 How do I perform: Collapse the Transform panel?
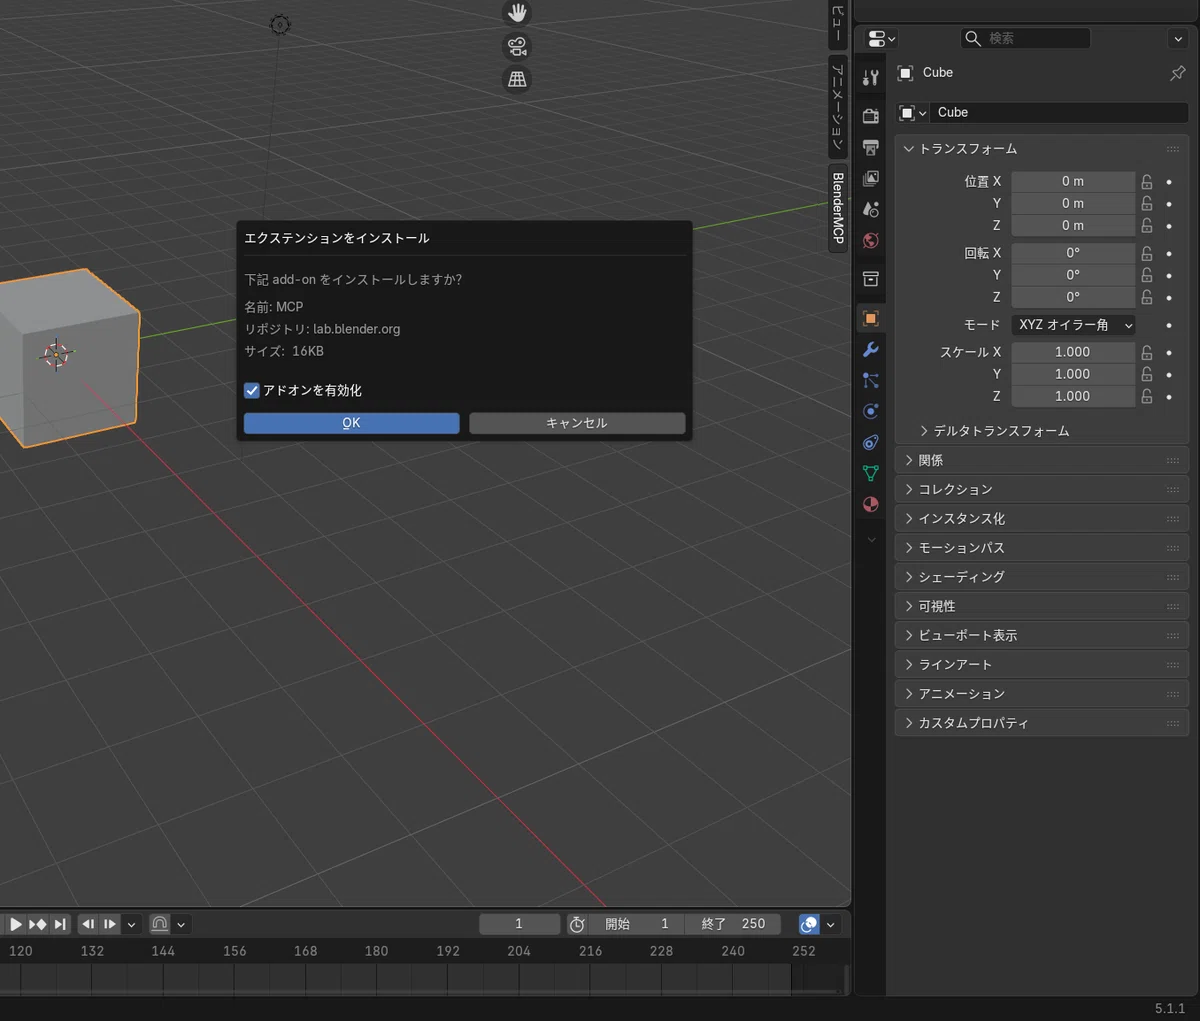[x=909, y=148]
